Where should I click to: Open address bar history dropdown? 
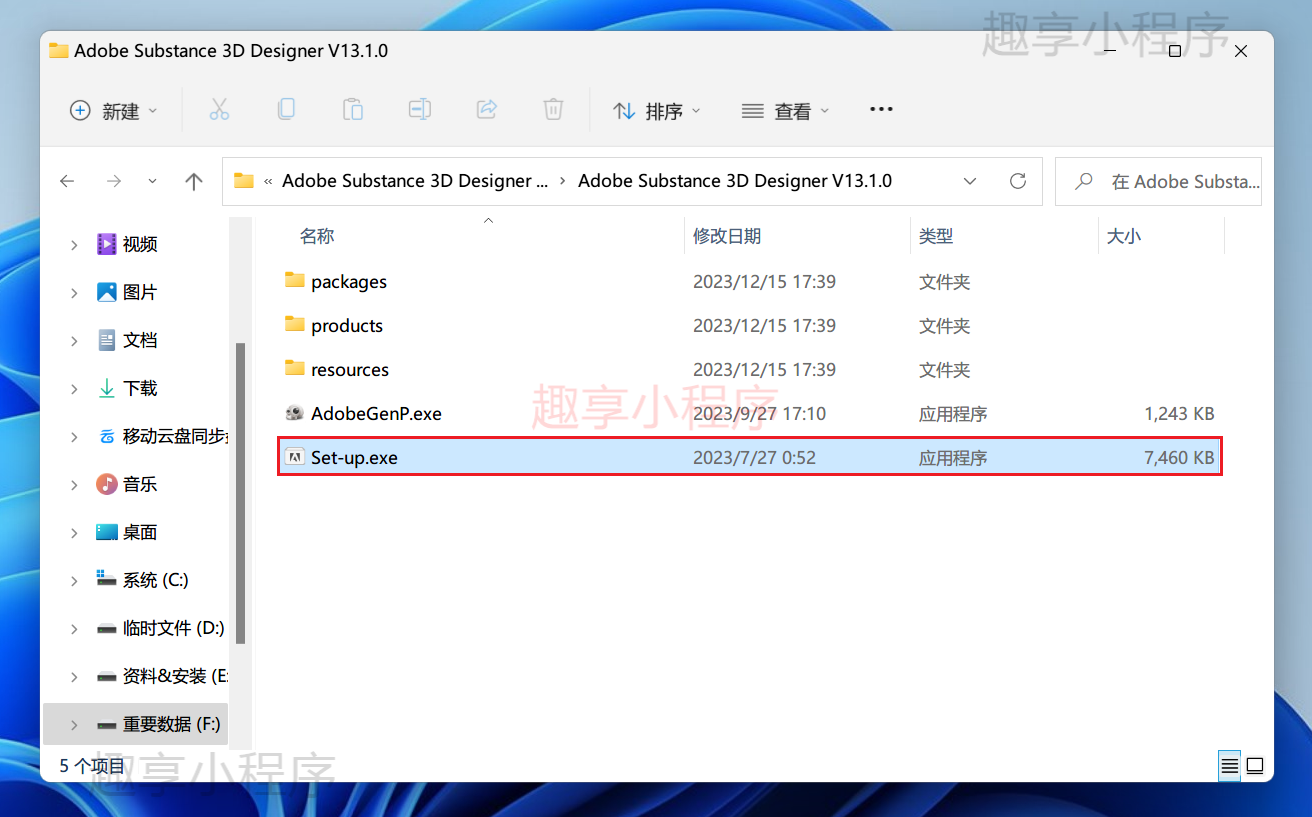click(x=970, y=181)
